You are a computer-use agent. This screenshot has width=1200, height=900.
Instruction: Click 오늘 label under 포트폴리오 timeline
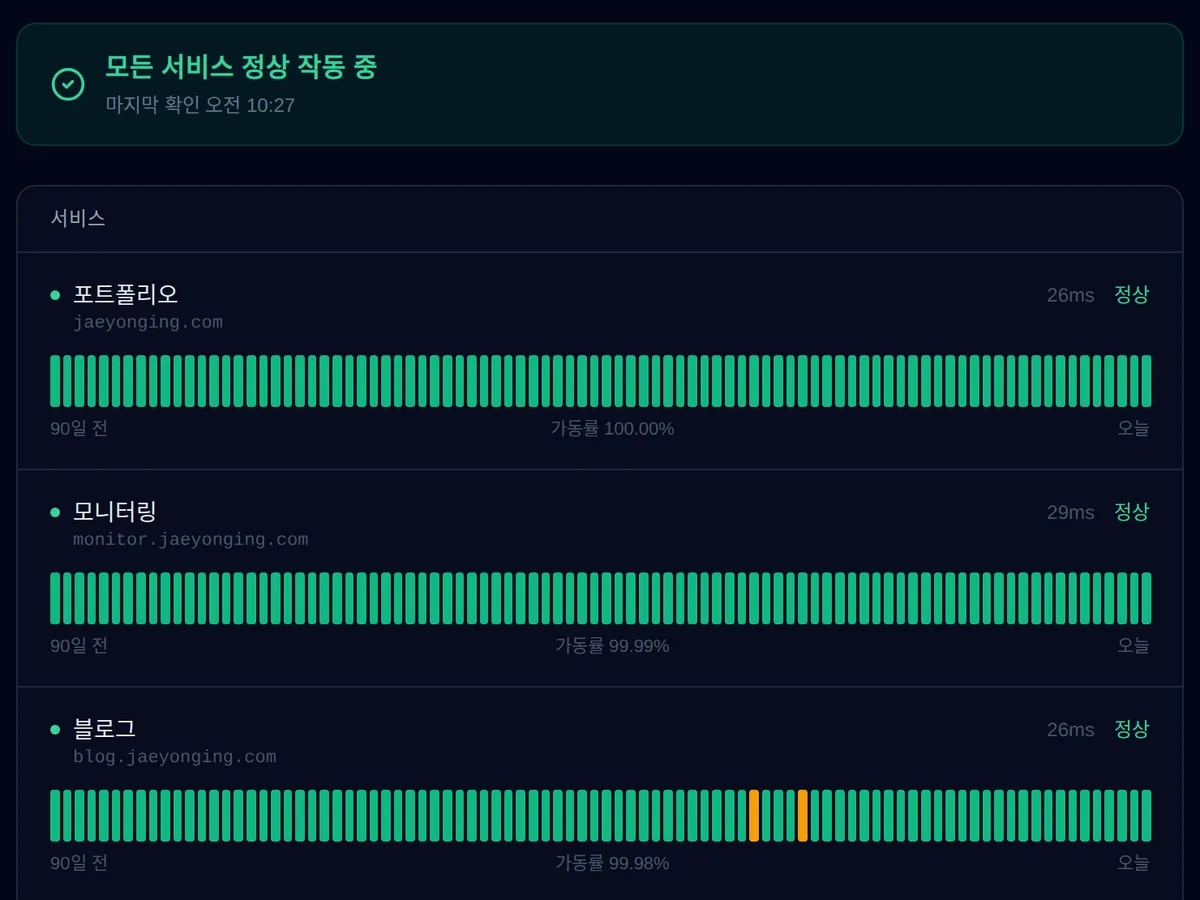(x=1133, y=428)
